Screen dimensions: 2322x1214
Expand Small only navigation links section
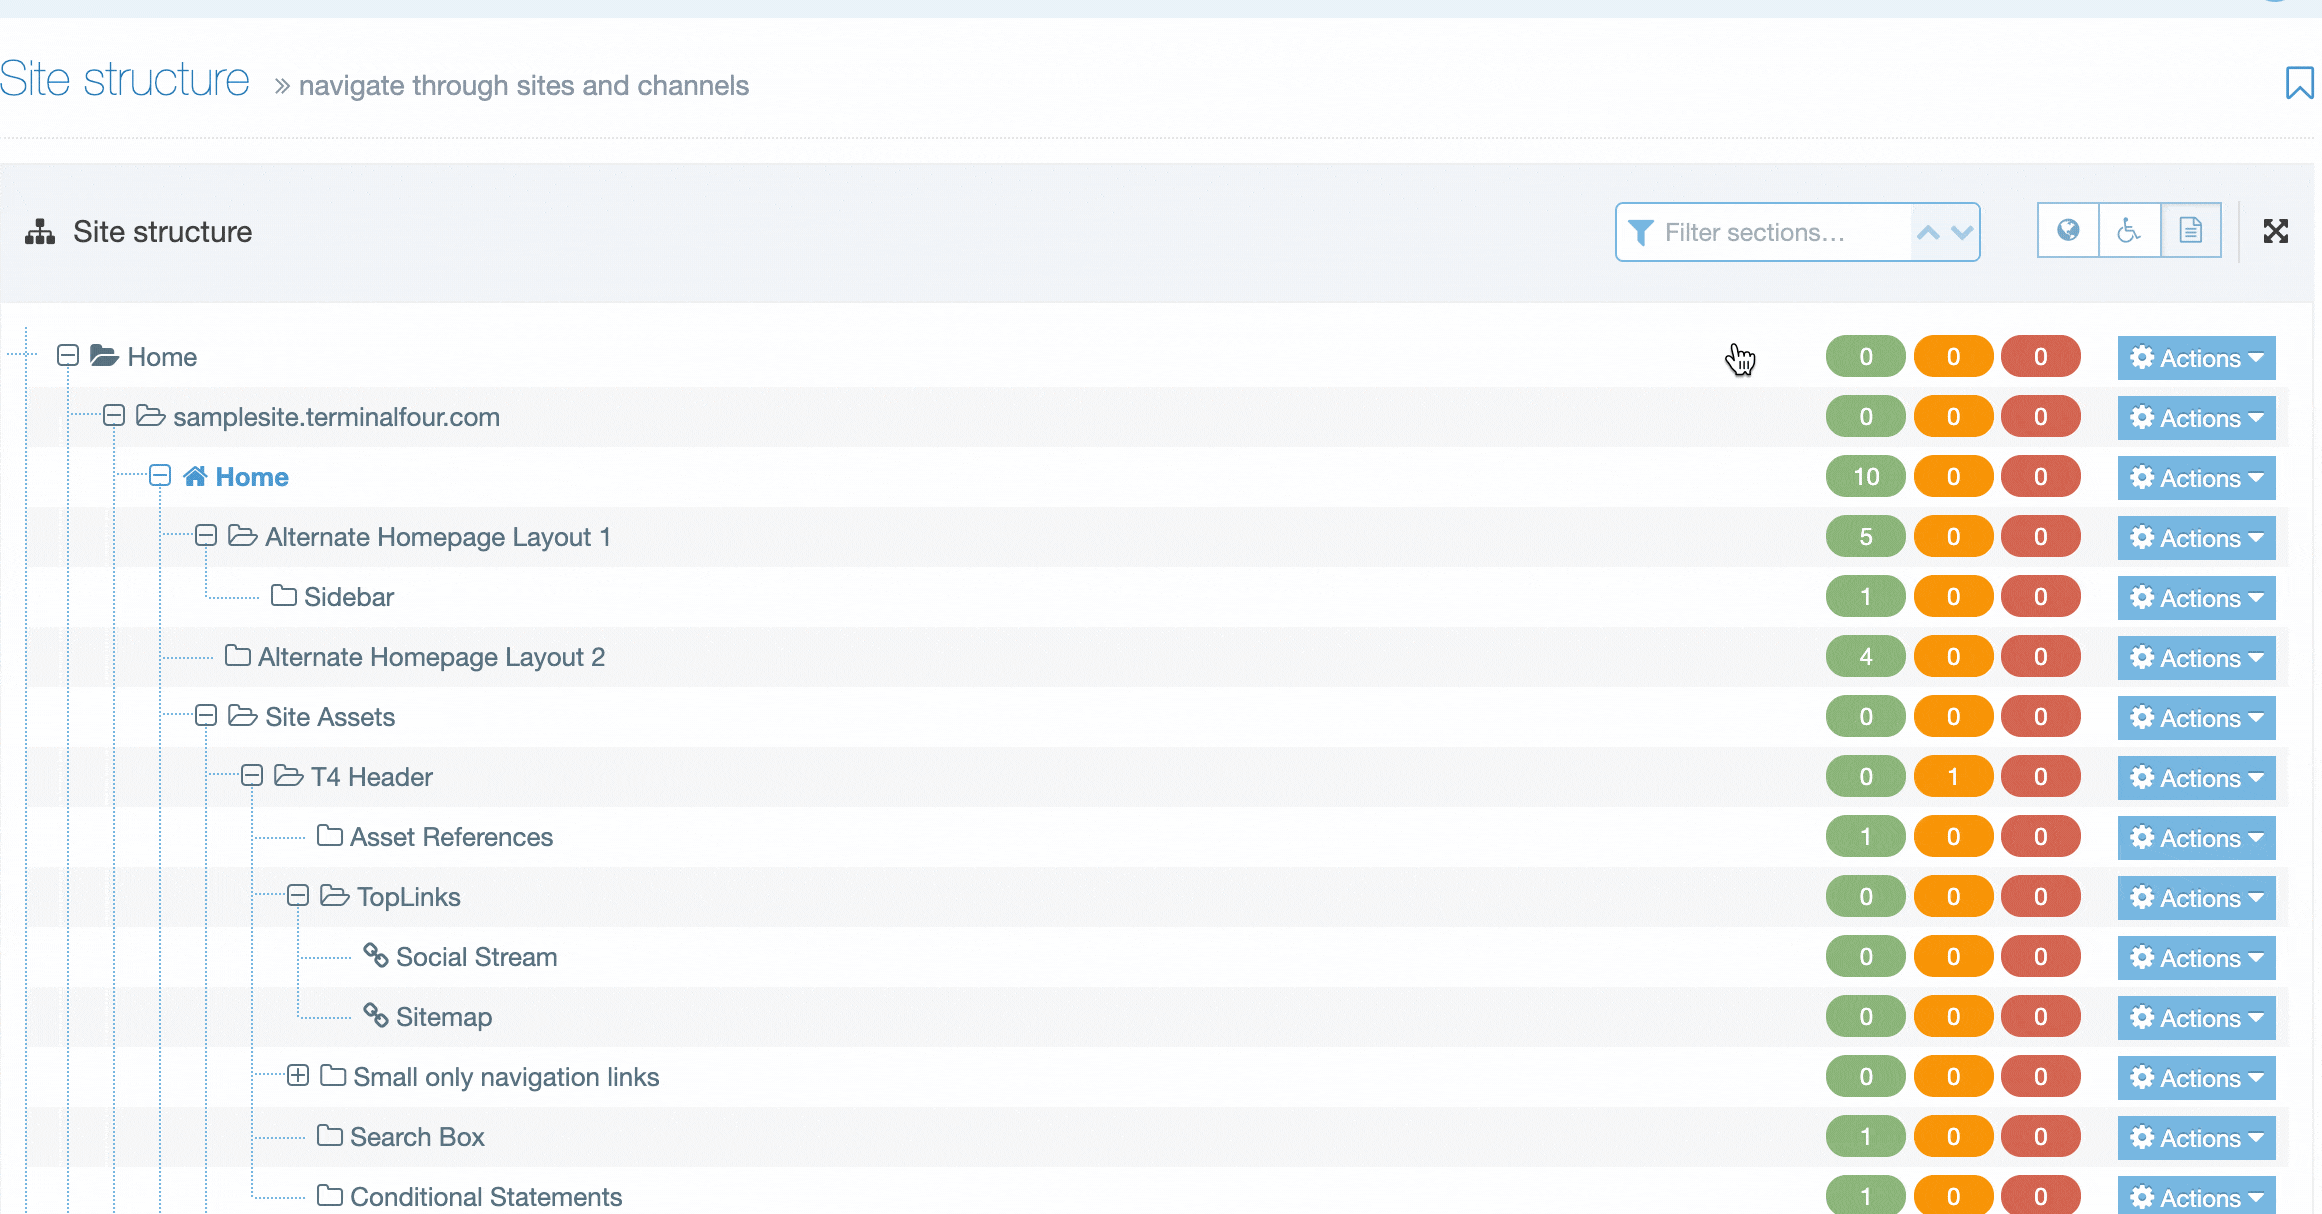tap(298, 1076)
